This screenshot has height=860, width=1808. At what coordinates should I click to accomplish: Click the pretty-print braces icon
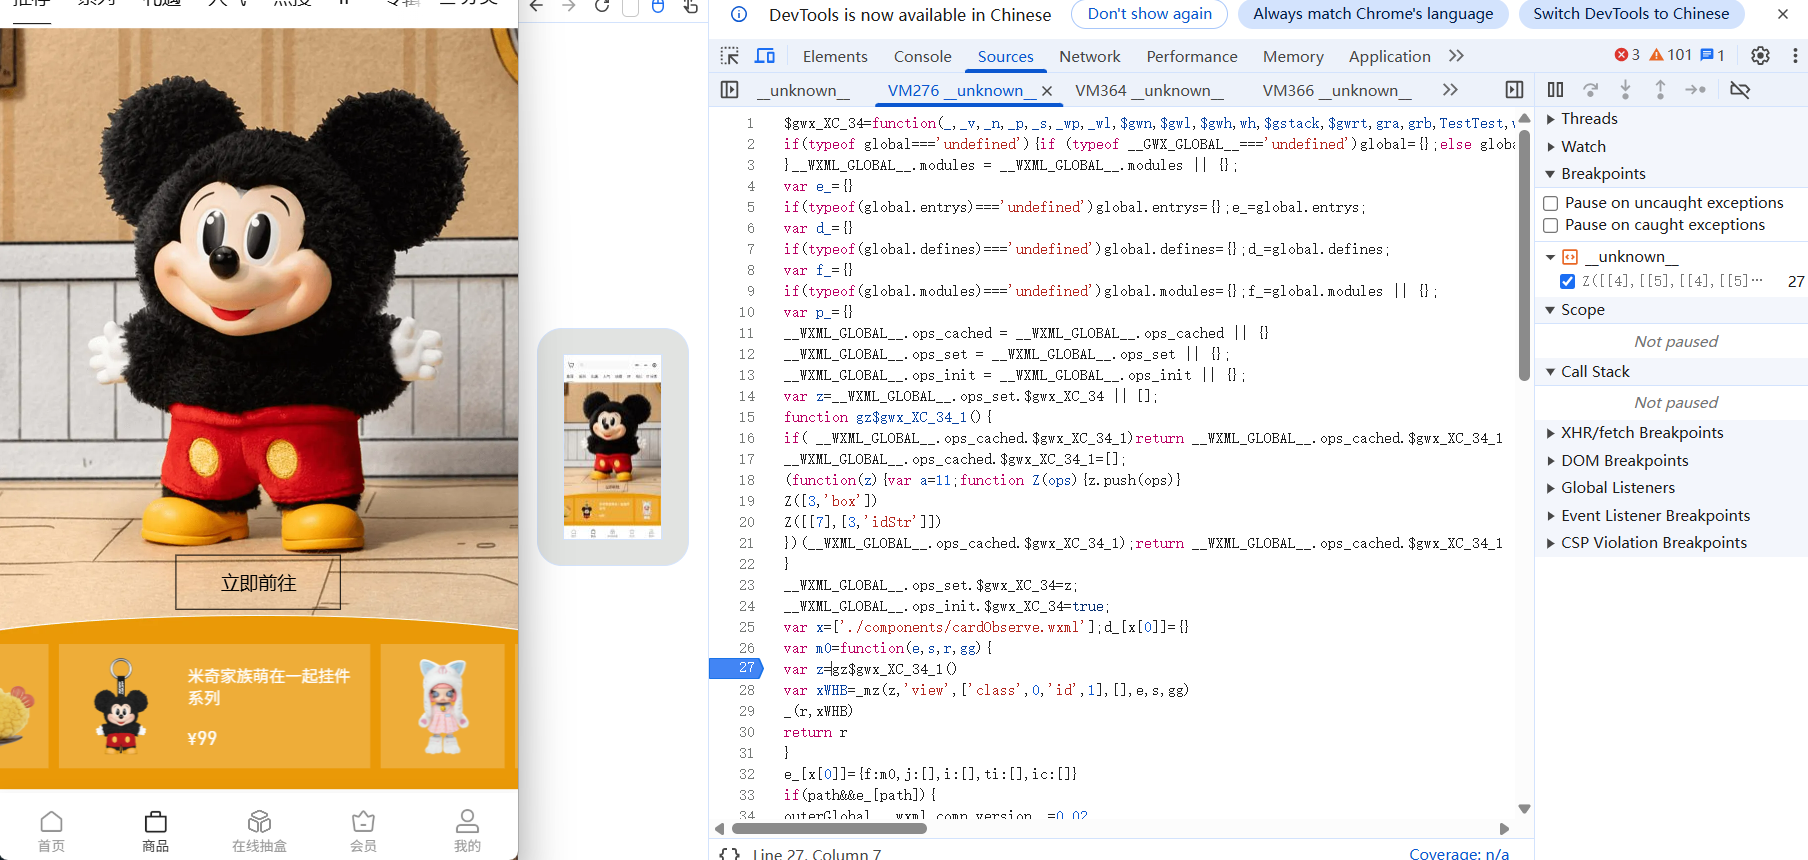[730, 853]
